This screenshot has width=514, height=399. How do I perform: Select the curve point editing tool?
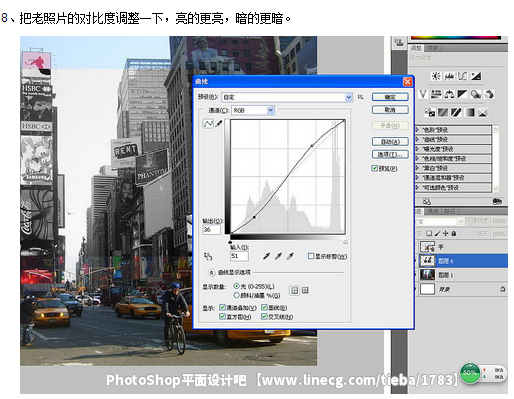click(208, 124)
